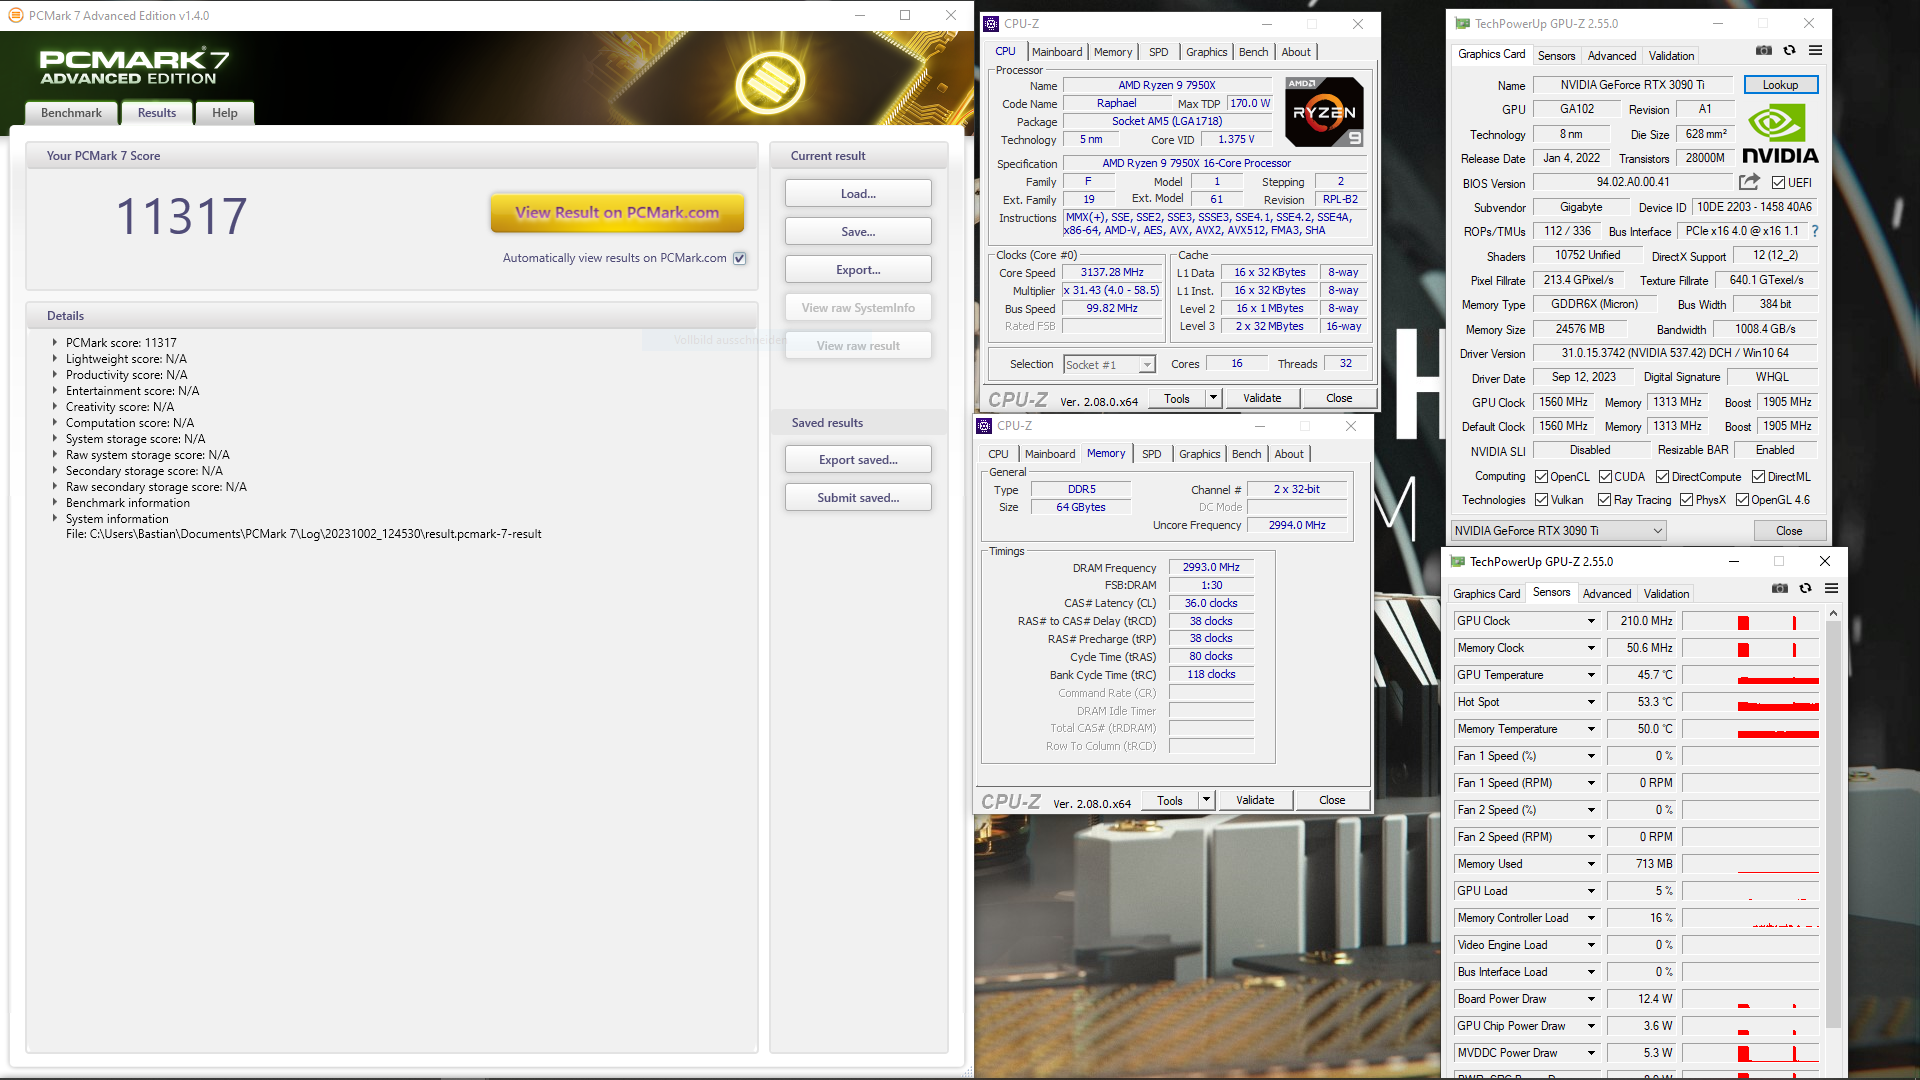Open the GPU Clock sensor dropdown
Screen dimensions: 1920x1080
tap(1591, 621)
